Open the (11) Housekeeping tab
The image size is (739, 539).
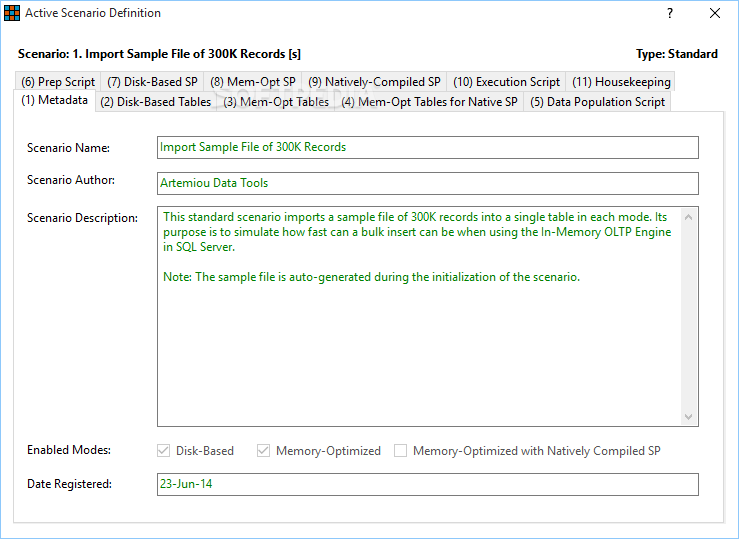621,82
